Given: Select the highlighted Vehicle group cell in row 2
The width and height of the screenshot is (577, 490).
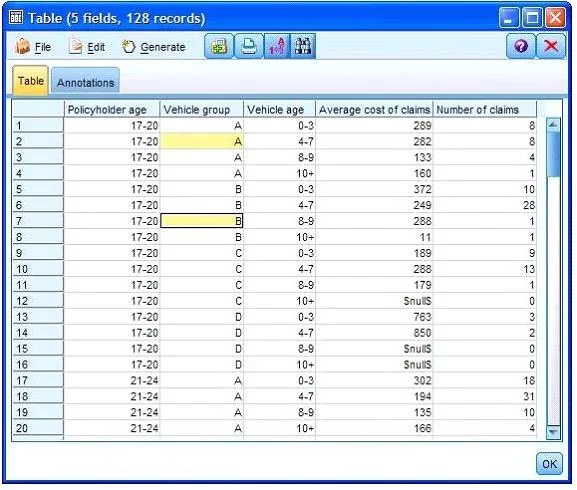Looking at the screenshot, I should click(202, 141).
